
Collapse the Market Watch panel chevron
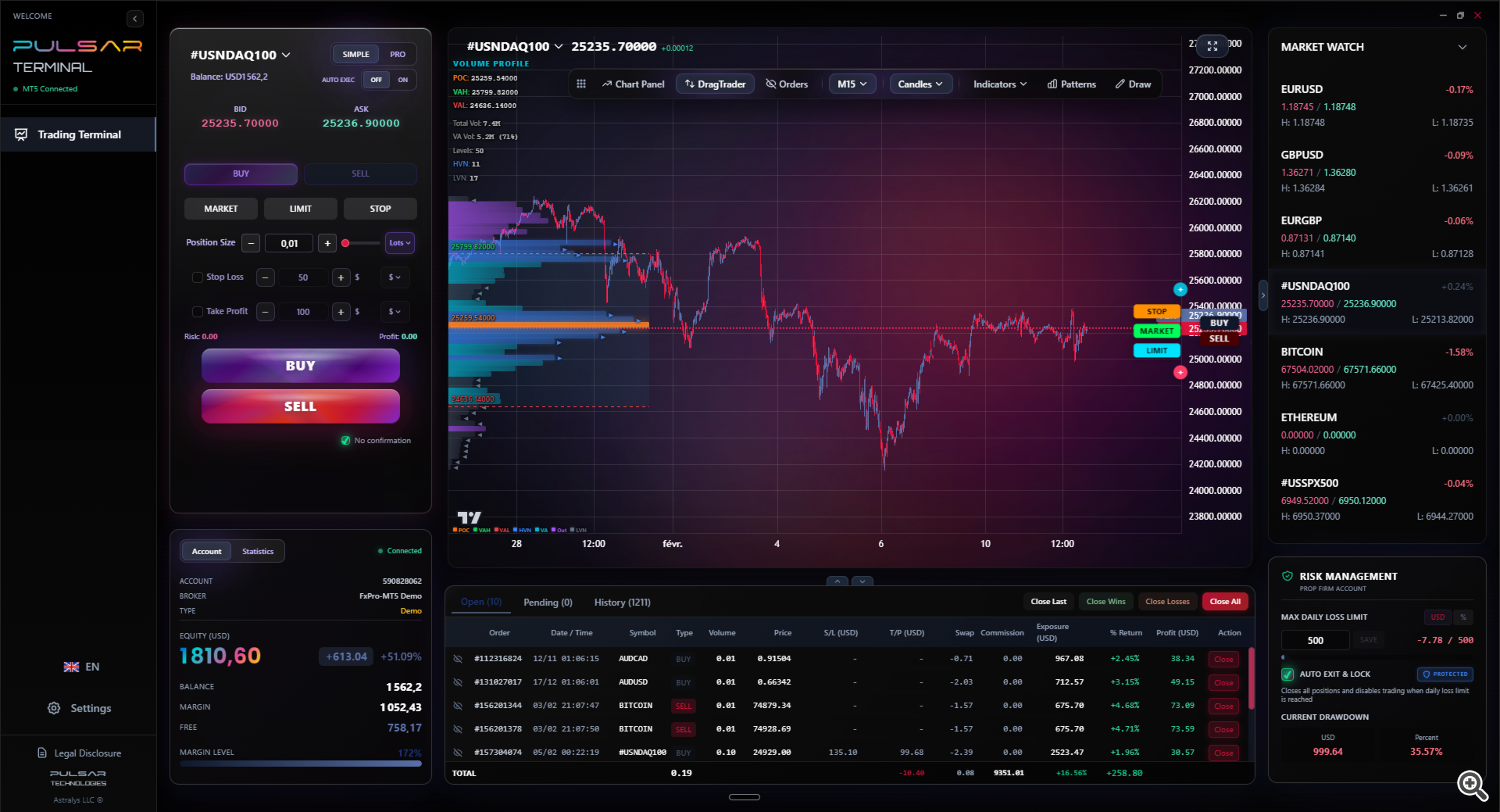click(1462, 47)
